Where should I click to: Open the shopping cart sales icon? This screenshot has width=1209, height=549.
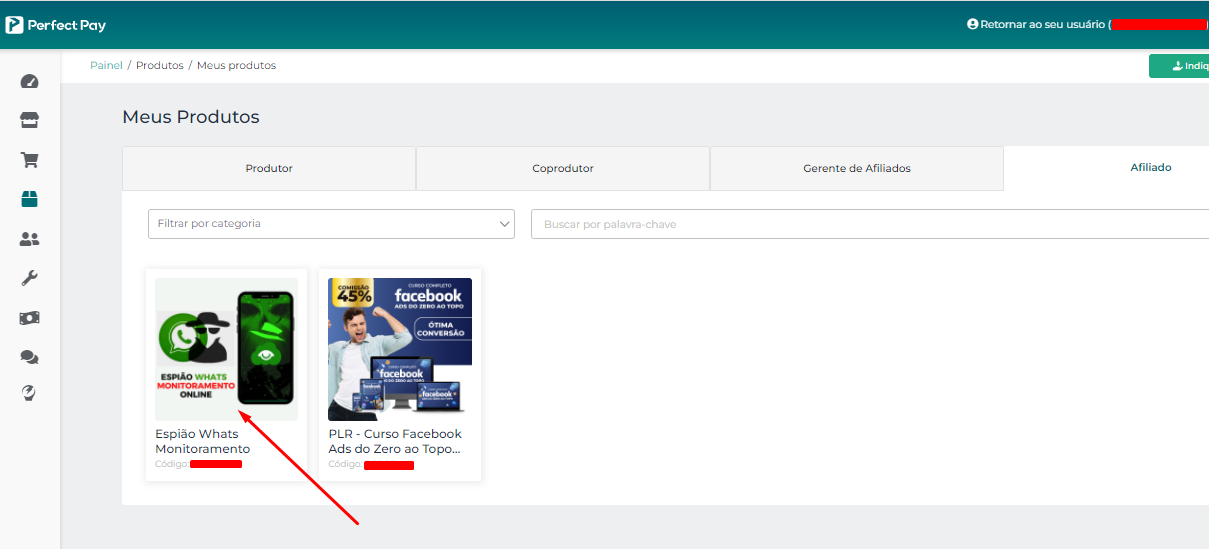29,160
